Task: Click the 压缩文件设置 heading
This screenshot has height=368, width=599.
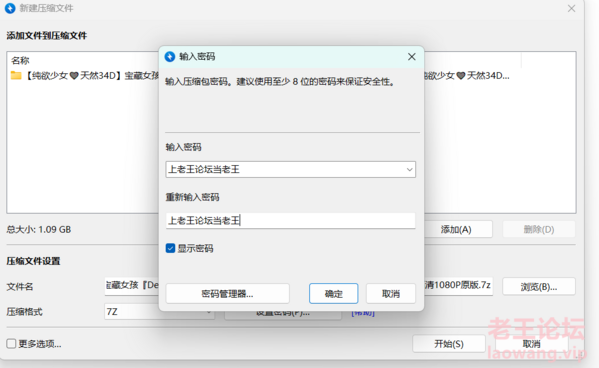Action: (x=33, y=261)
